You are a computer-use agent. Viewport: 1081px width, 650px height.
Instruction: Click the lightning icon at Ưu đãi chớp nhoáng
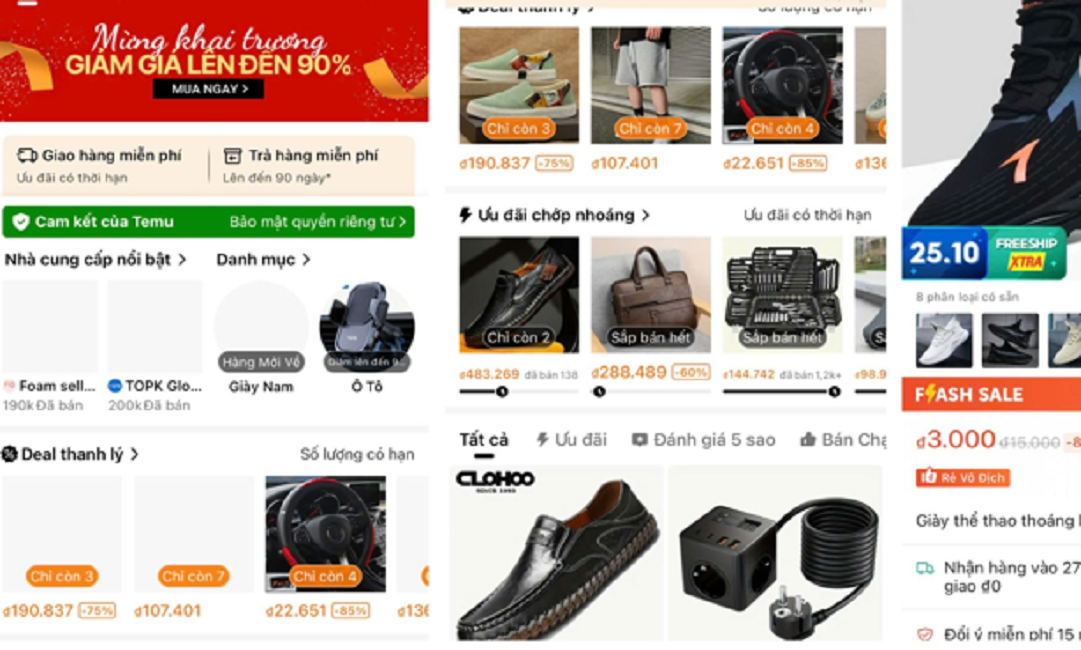pyautogui.click(x=465, y=215)
